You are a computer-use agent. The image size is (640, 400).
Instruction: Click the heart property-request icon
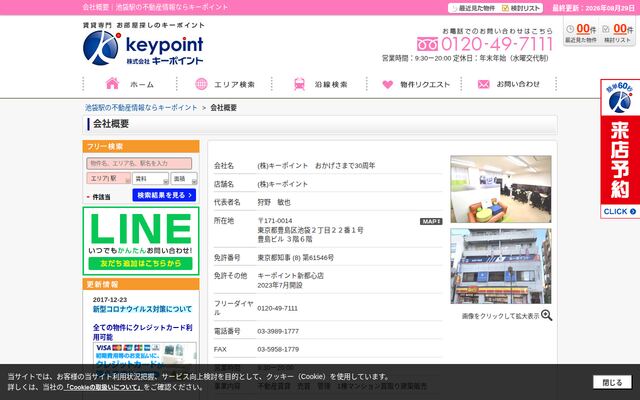pyautogui.click(x=387, y=84)
